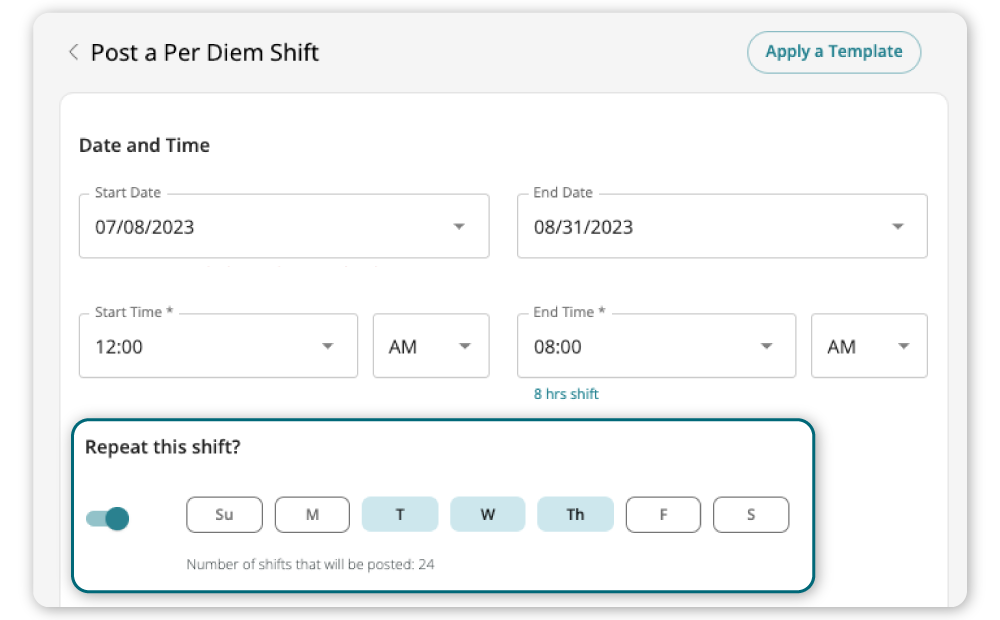Turn off the Repeat this shift toggle
The image size is (1000, 620).
[x=108, y=518]
